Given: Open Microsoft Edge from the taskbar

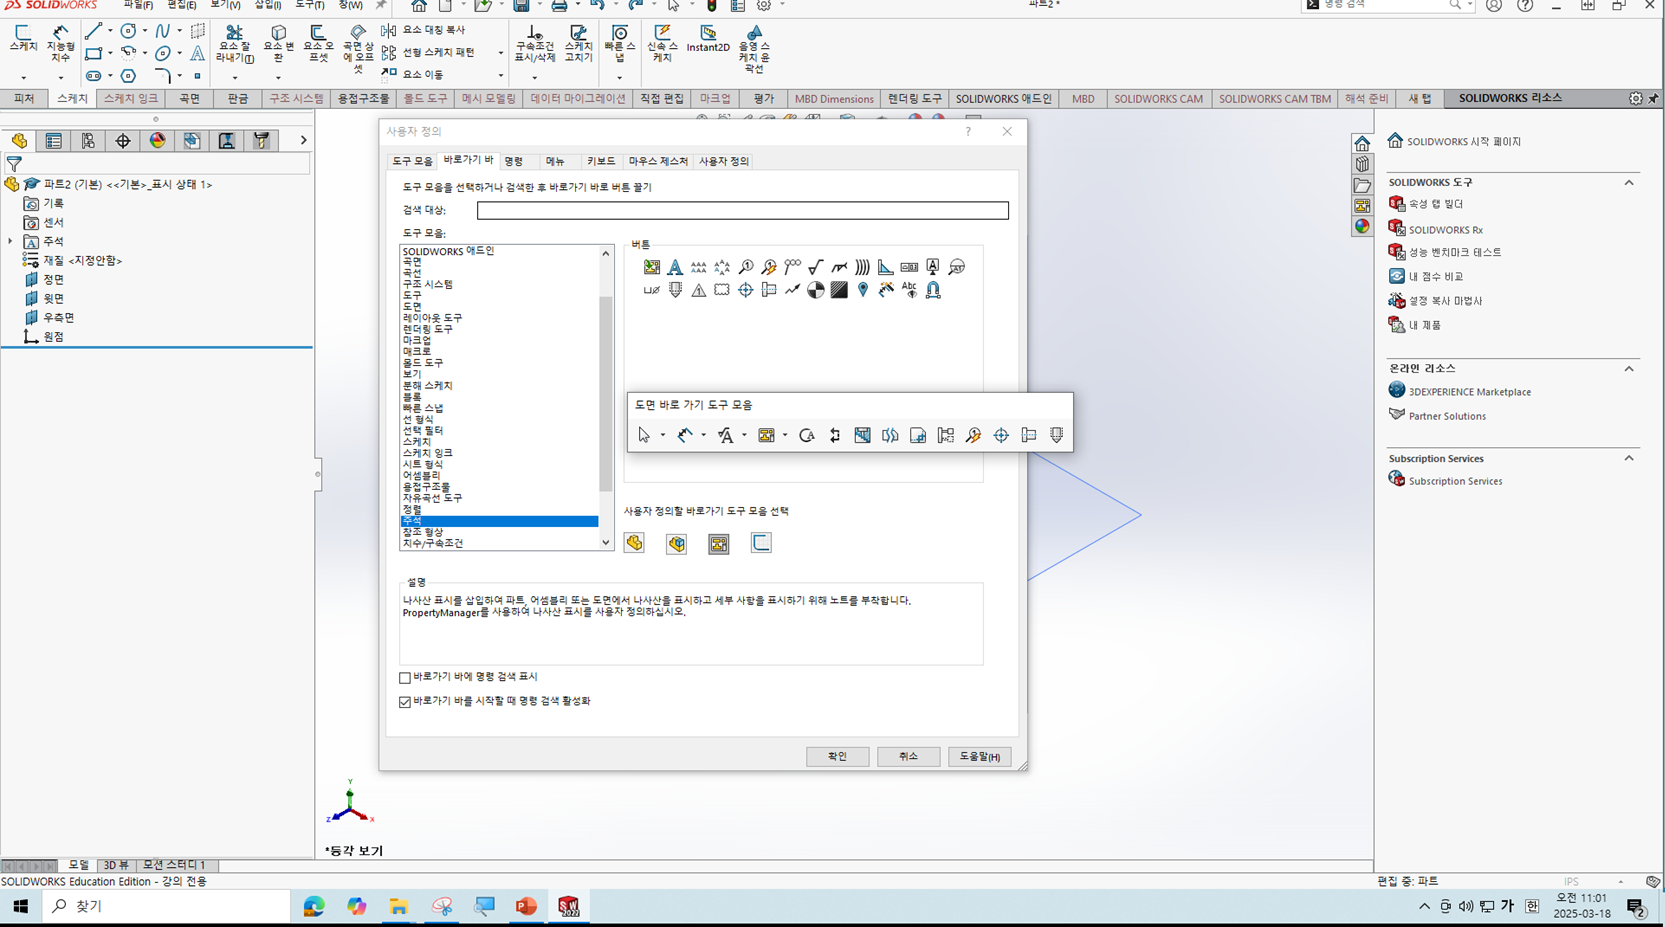Looking at the screenshot, I should [314, 906].
